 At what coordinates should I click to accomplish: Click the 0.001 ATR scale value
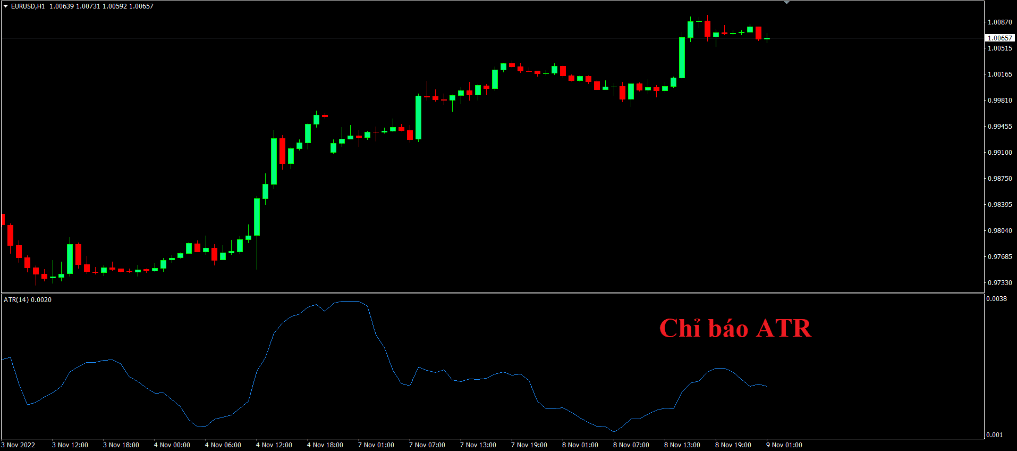pyautogui.click(x=994, y=434)
